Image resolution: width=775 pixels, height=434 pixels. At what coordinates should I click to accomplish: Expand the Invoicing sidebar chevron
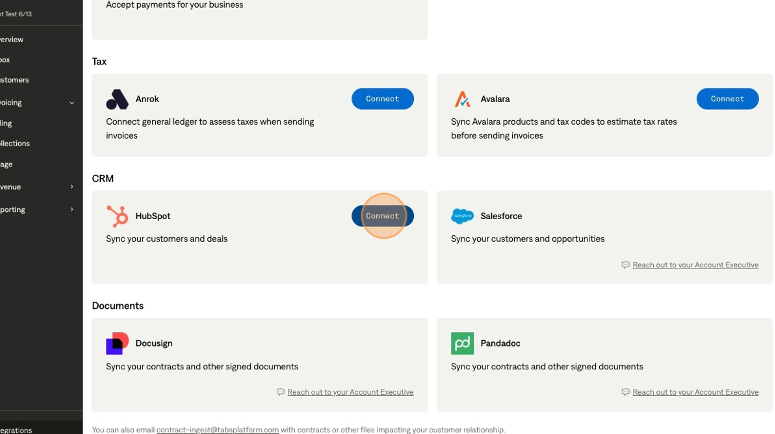point(72,103)
